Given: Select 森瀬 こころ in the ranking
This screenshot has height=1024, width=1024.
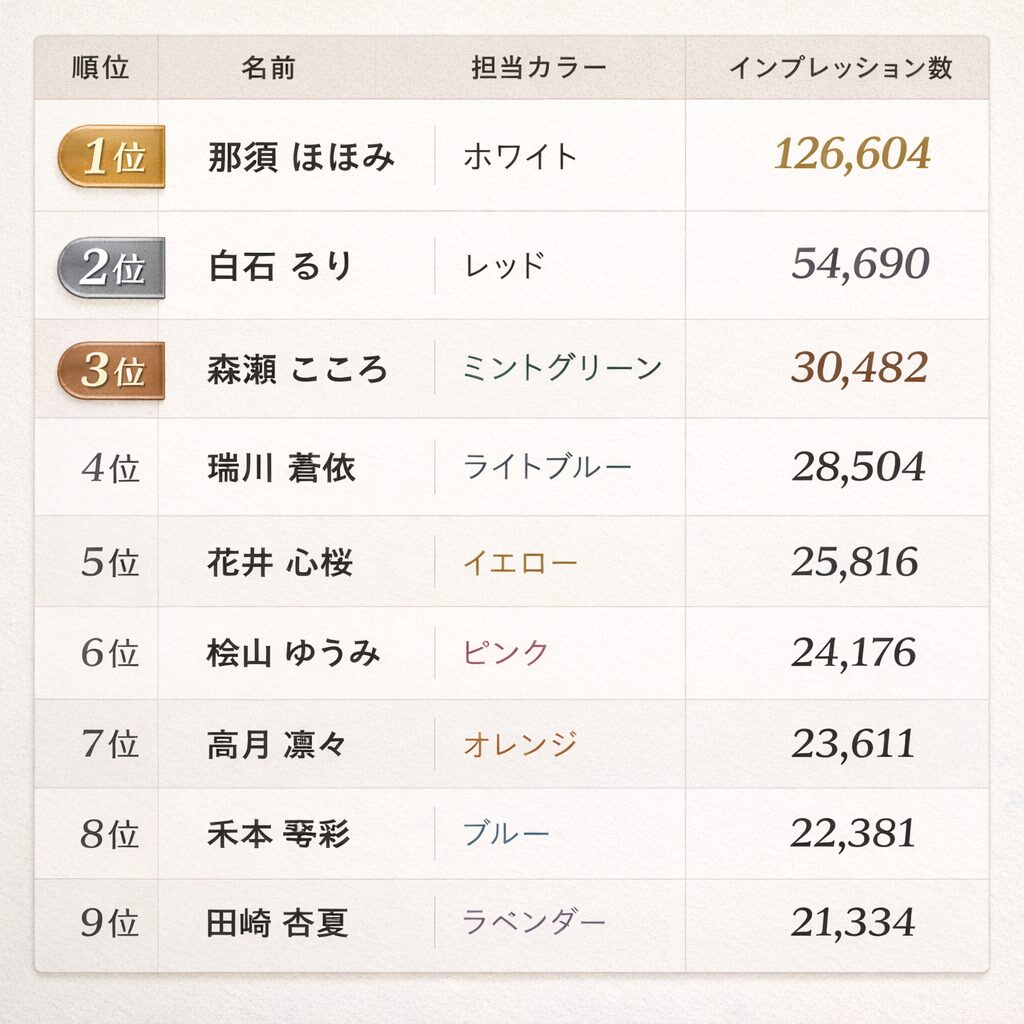Looking at the screenshot, I should (x=297, y=369).
